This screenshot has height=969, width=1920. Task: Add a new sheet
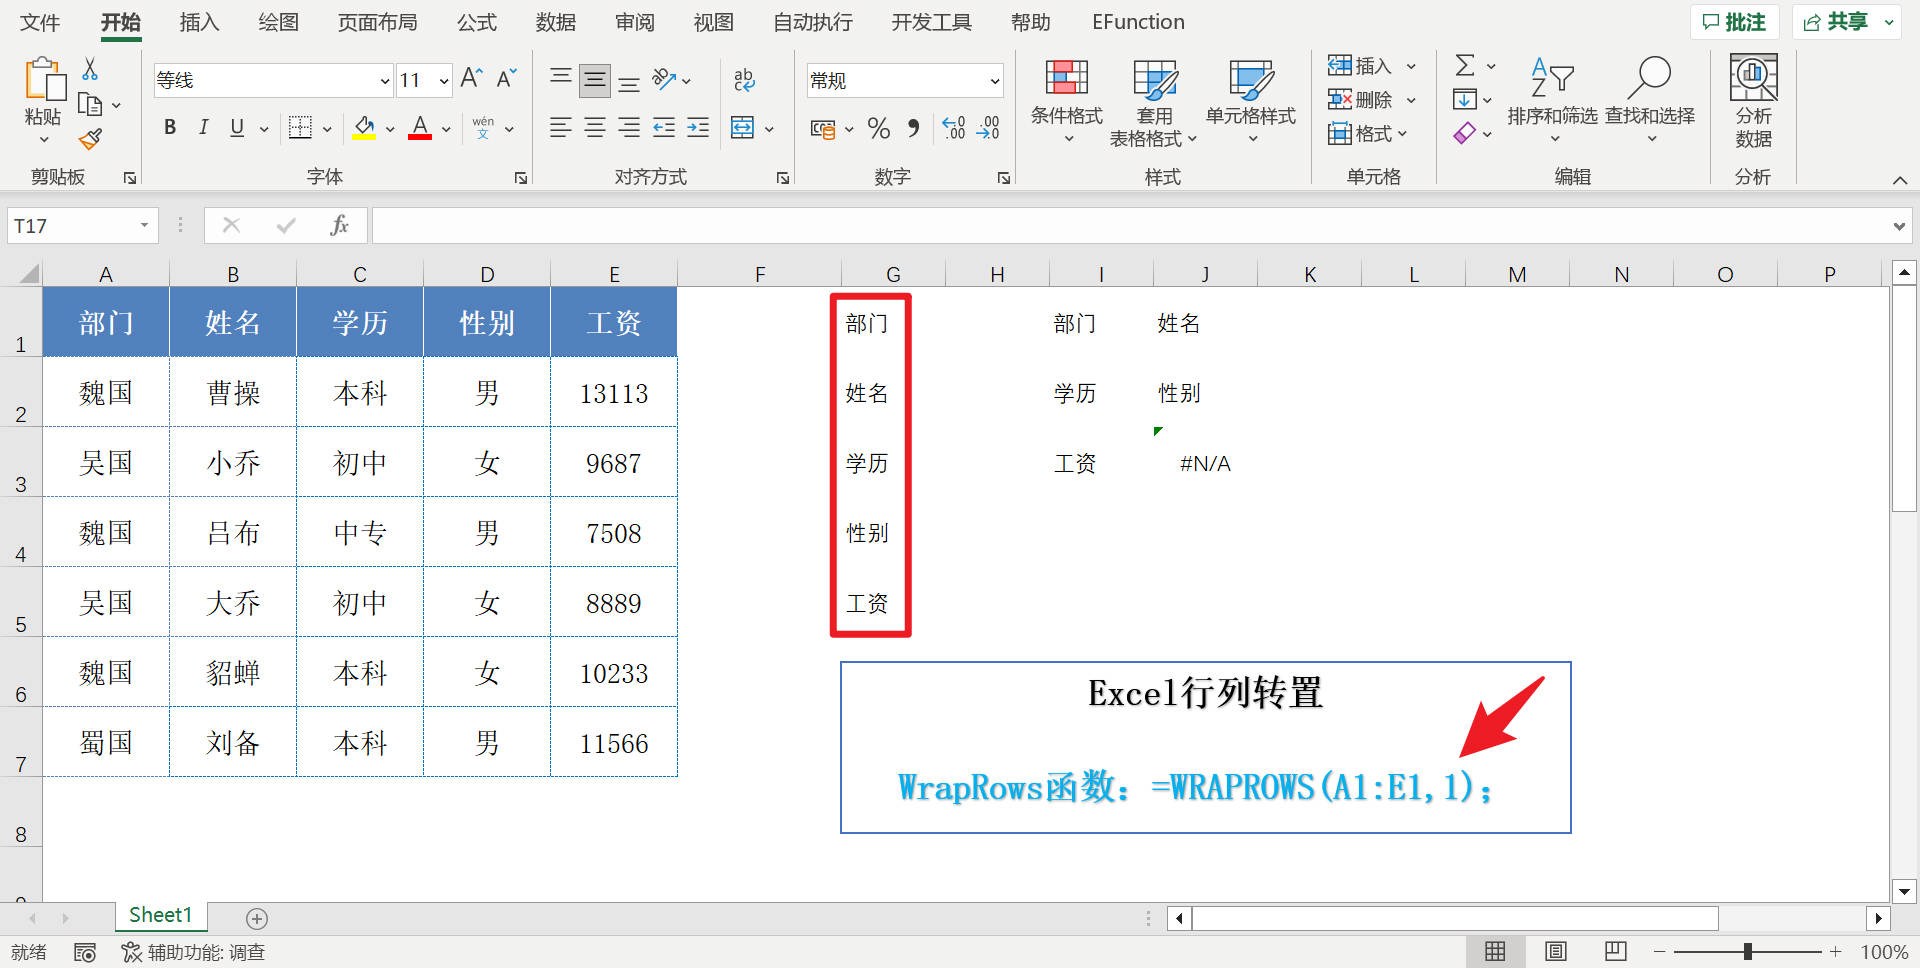coord(257,919)
